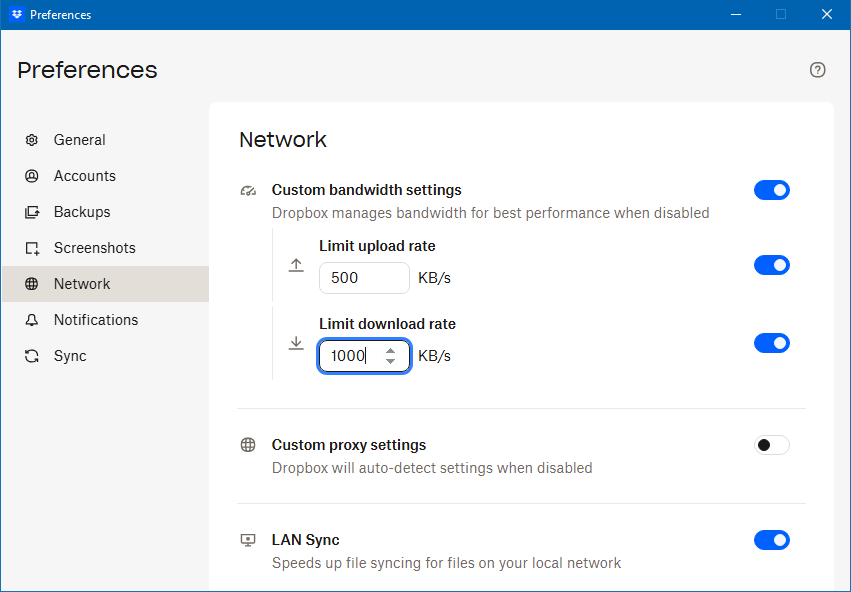Click the download arrow icon
The image size is (851, 592).
pyautogui.click(x=296, y=343)
